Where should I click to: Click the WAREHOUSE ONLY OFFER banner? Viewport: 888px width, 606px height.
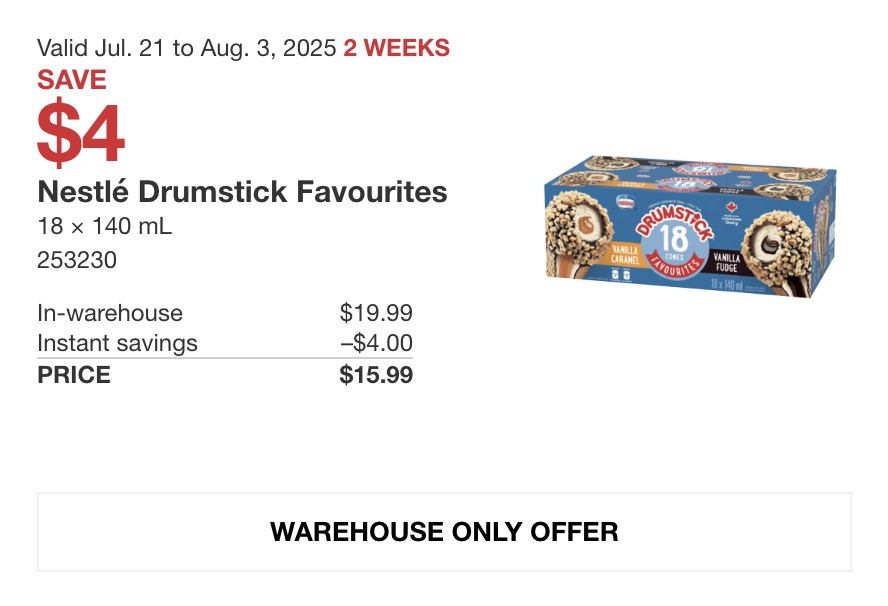444,532
